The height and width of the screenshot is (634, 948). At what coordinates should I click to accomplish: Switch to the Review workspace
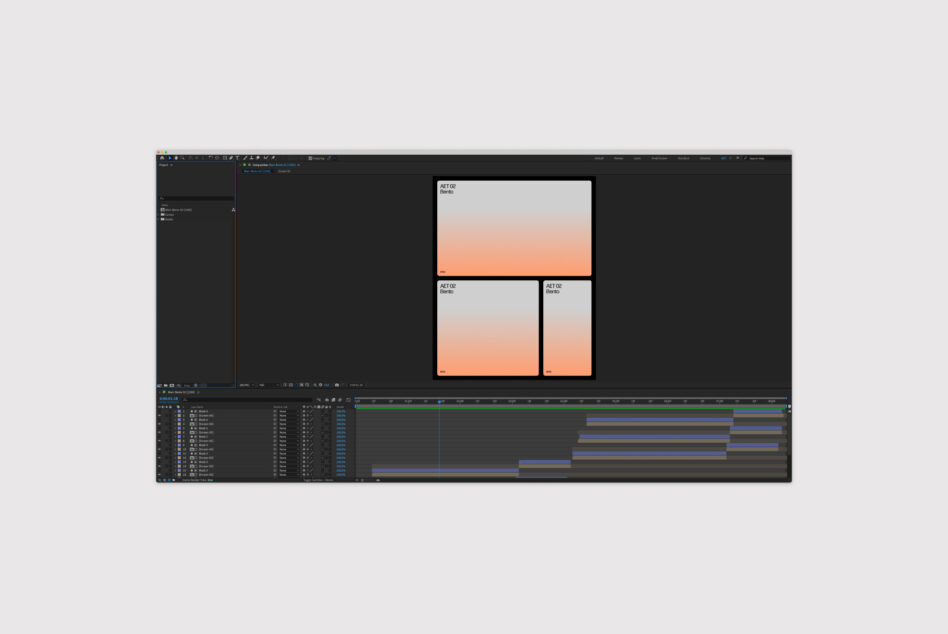pos(618,158)
